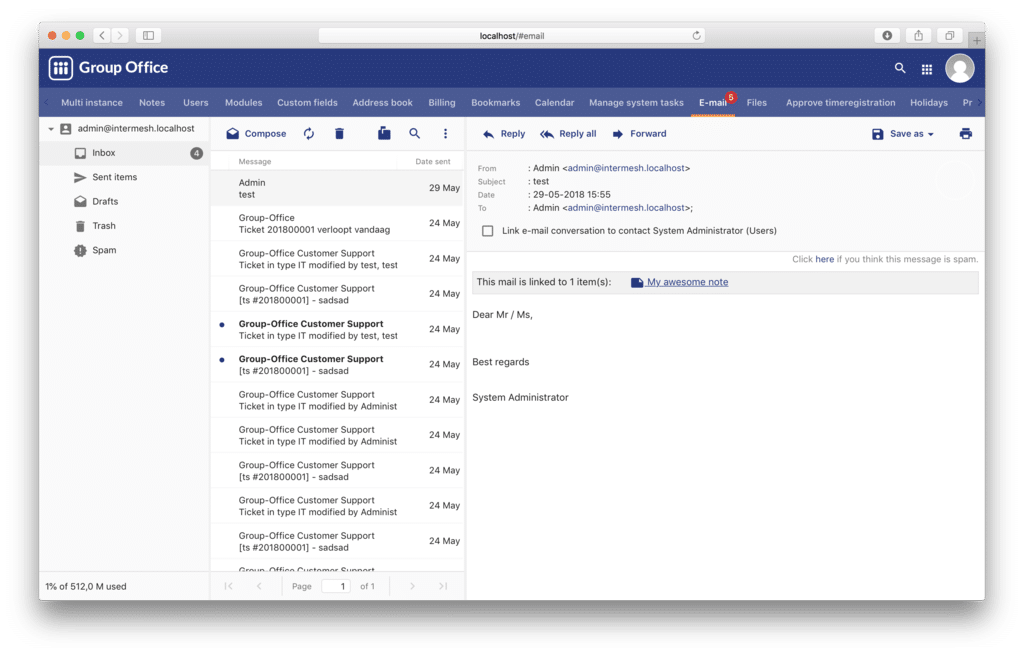Search messages with the toolbar magnifier
1024x656 pixels.
(x=415, y=133)
